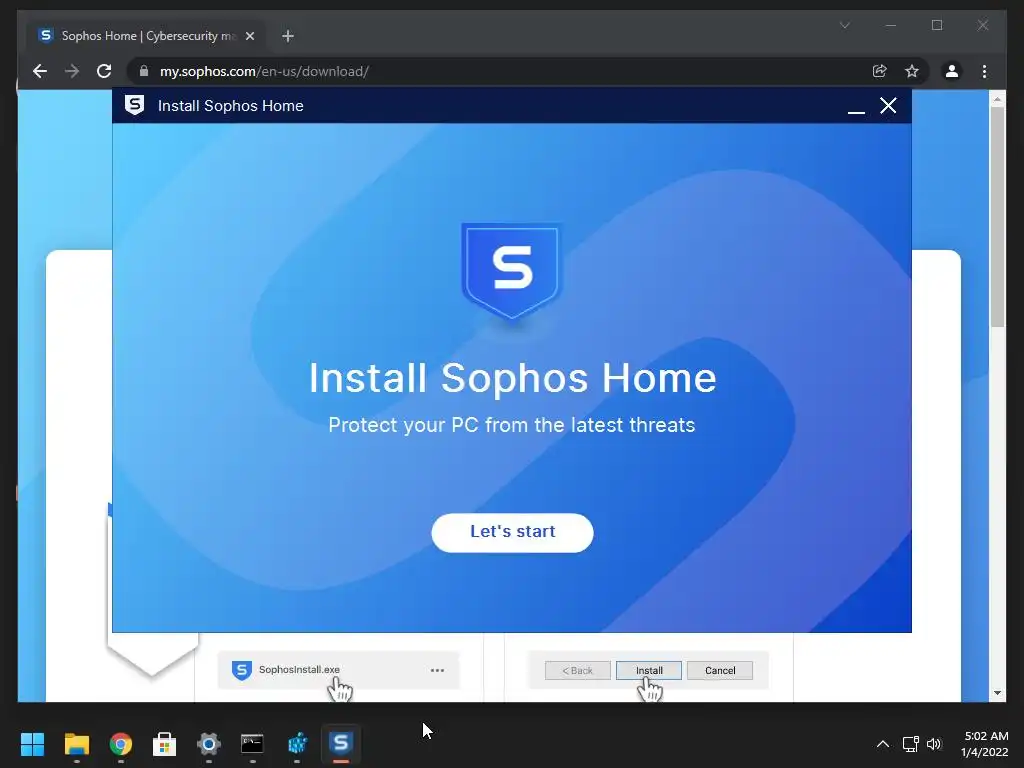This screenshot has width=1024, height=768.
Task: Click the scrollbar down arrow
Action: point(997,693)
